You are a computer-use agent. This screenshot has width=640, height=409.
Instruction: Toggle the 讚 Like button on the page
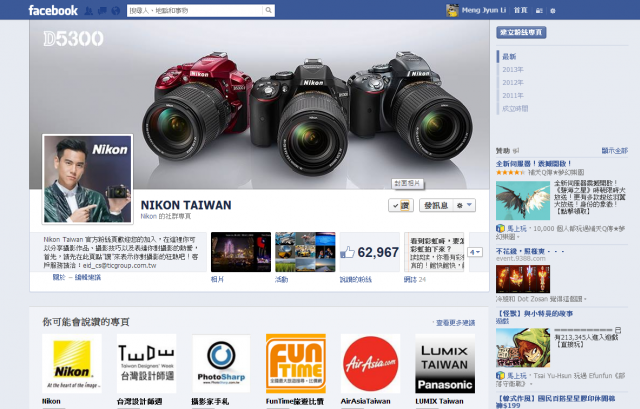[x=401, y=205]
